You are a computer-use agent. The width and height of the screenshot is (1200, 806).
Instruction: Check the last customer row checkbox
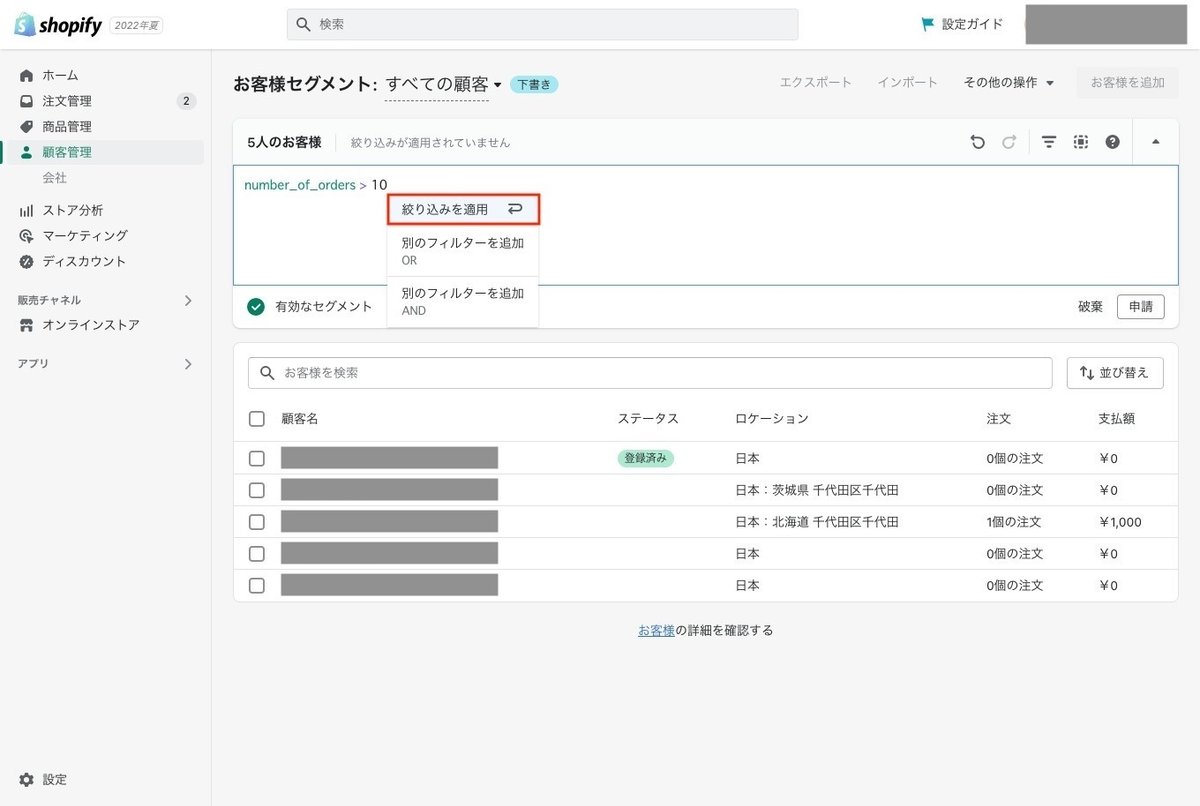[257, 586]
